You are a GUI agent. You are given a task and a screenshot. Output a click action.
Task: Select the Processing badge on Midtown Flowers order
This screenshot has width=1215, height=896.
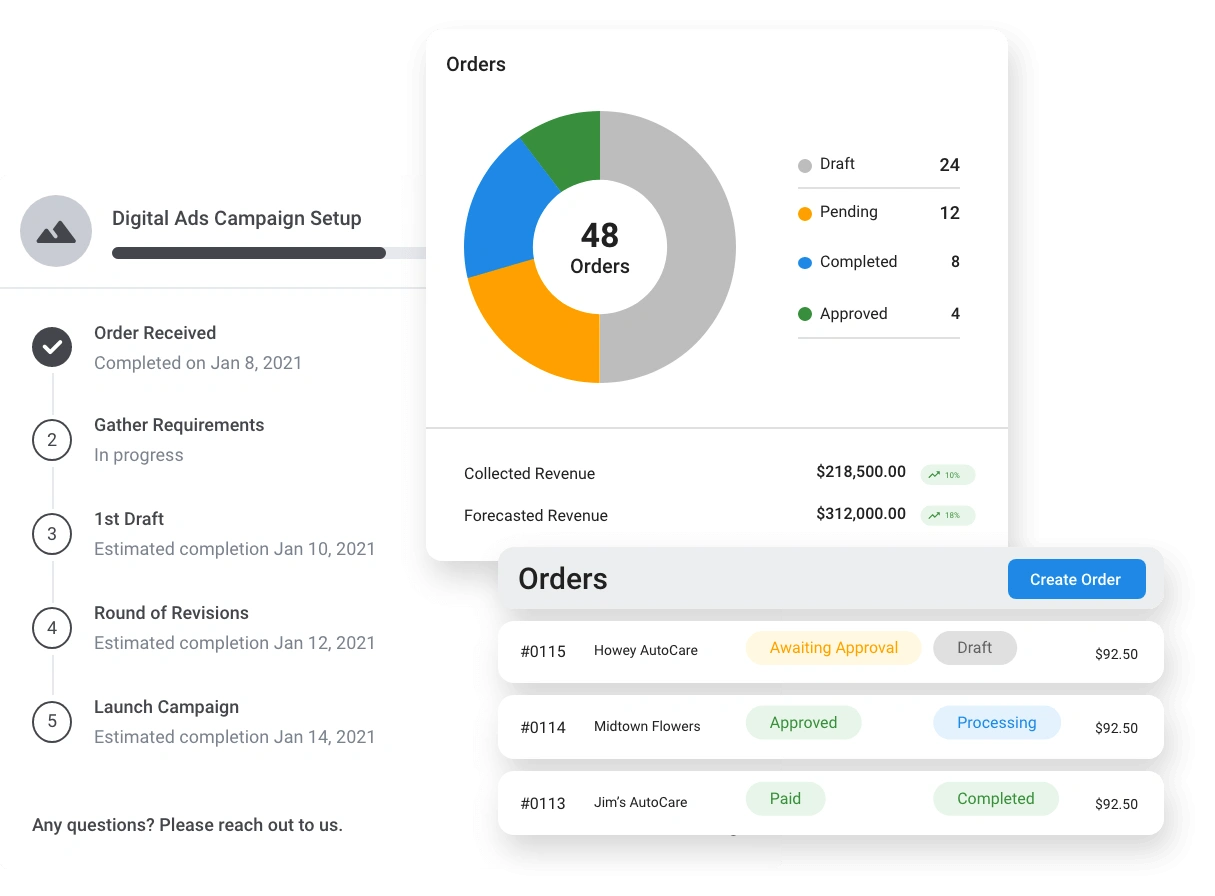coord(996,722)
